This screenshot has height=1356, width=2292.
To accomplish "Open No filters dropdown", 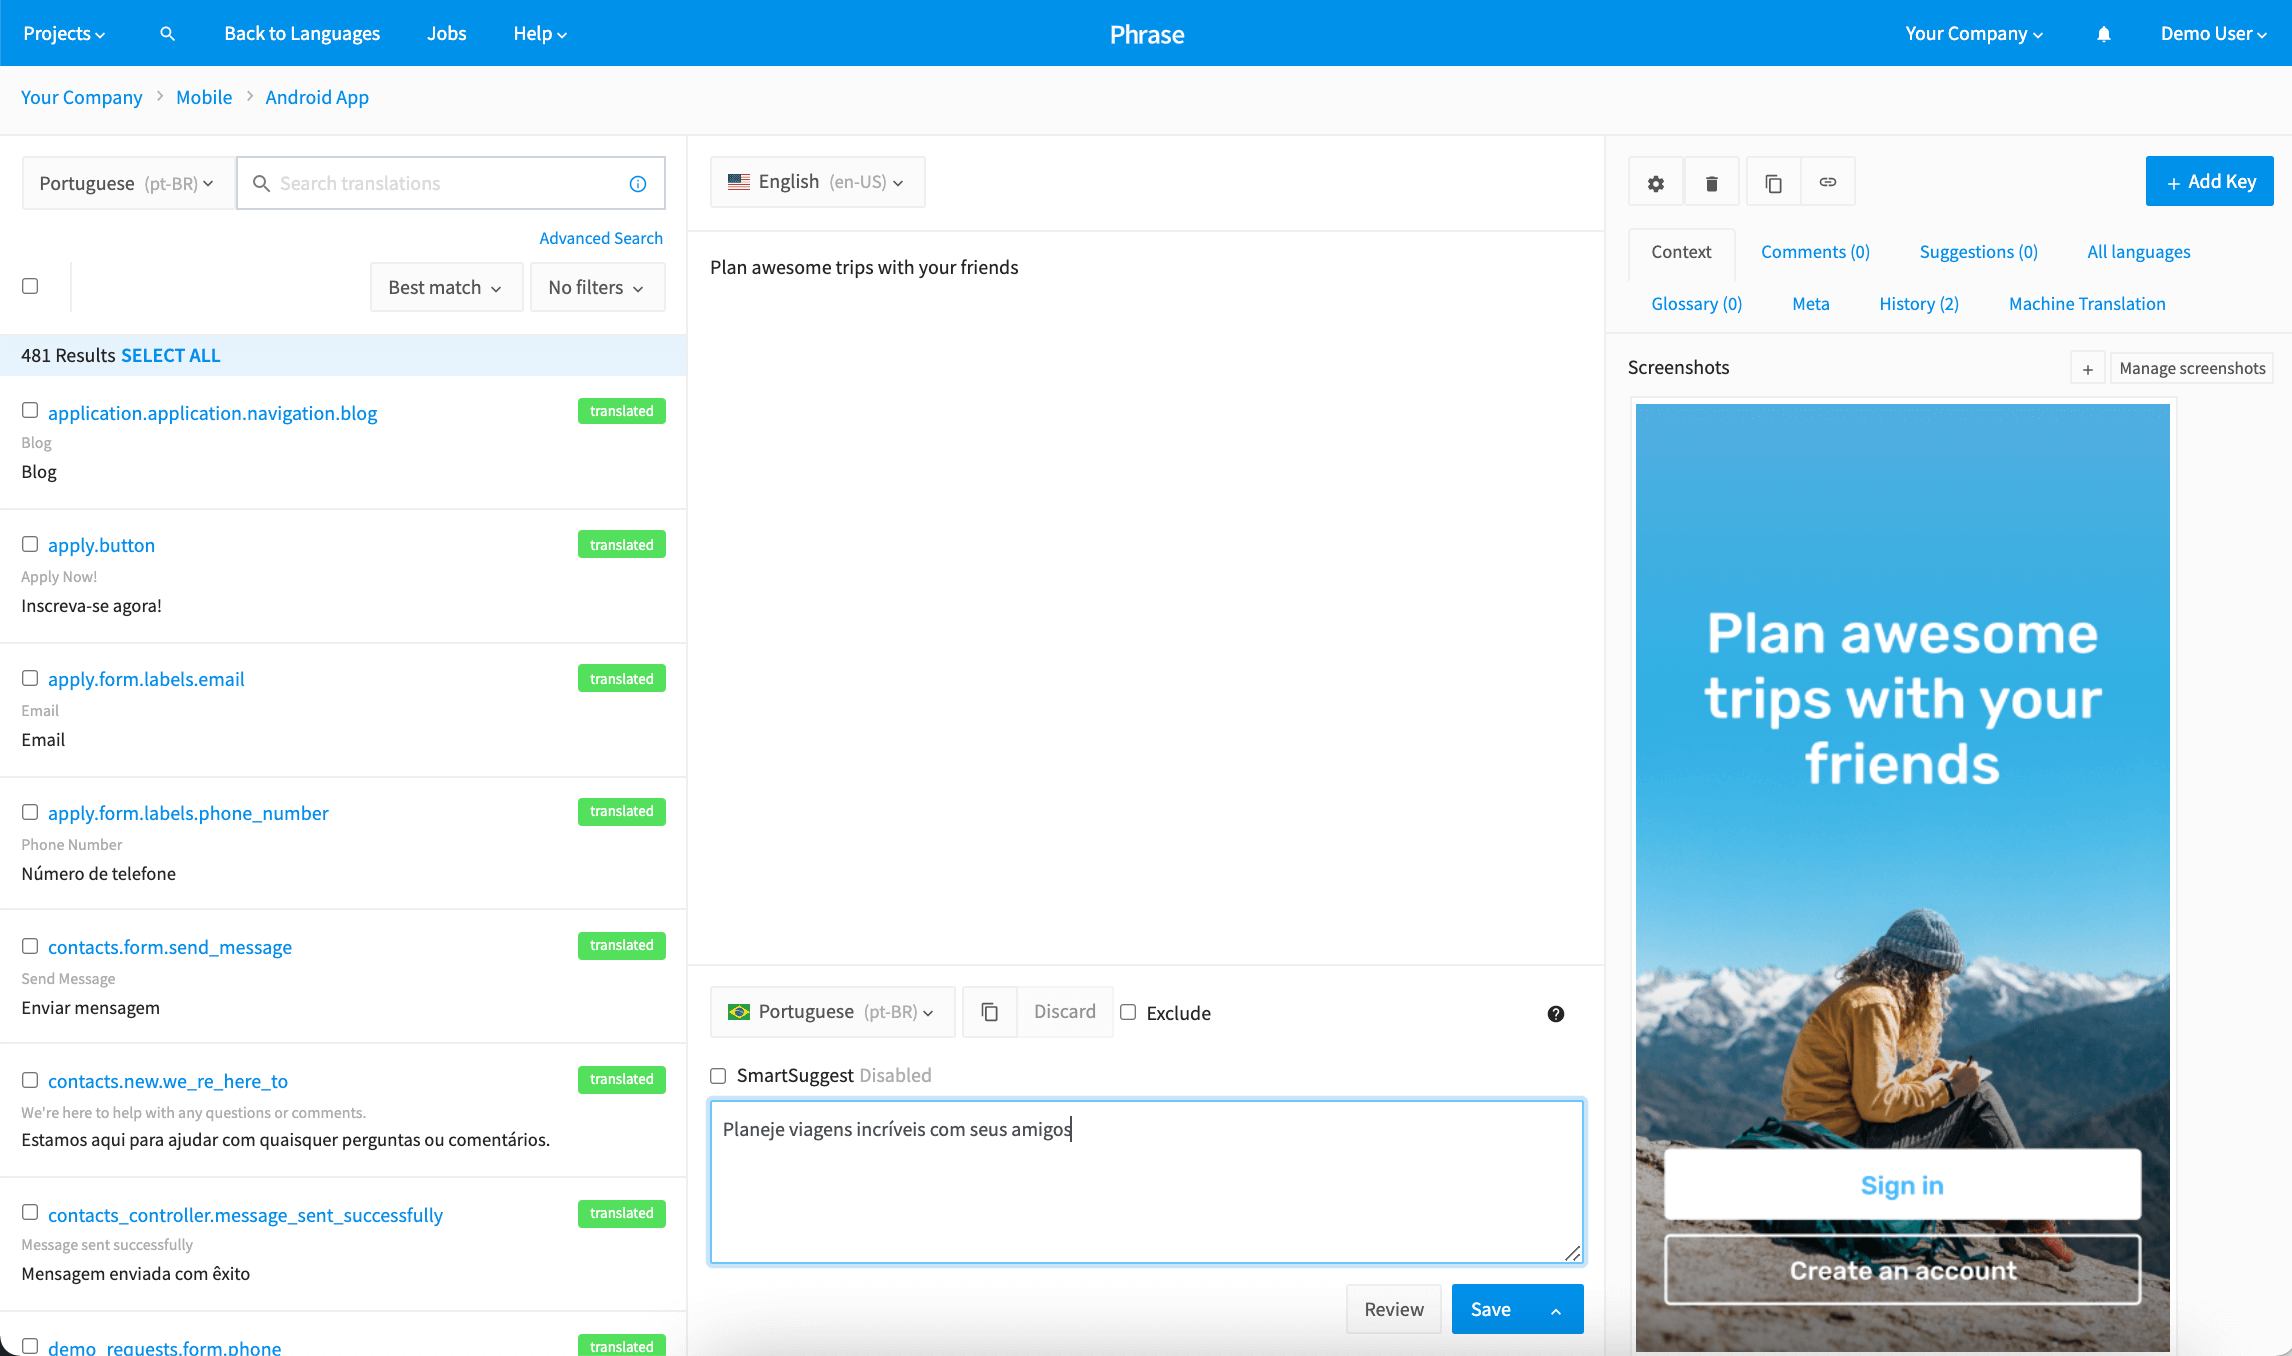I will (597, 288).
